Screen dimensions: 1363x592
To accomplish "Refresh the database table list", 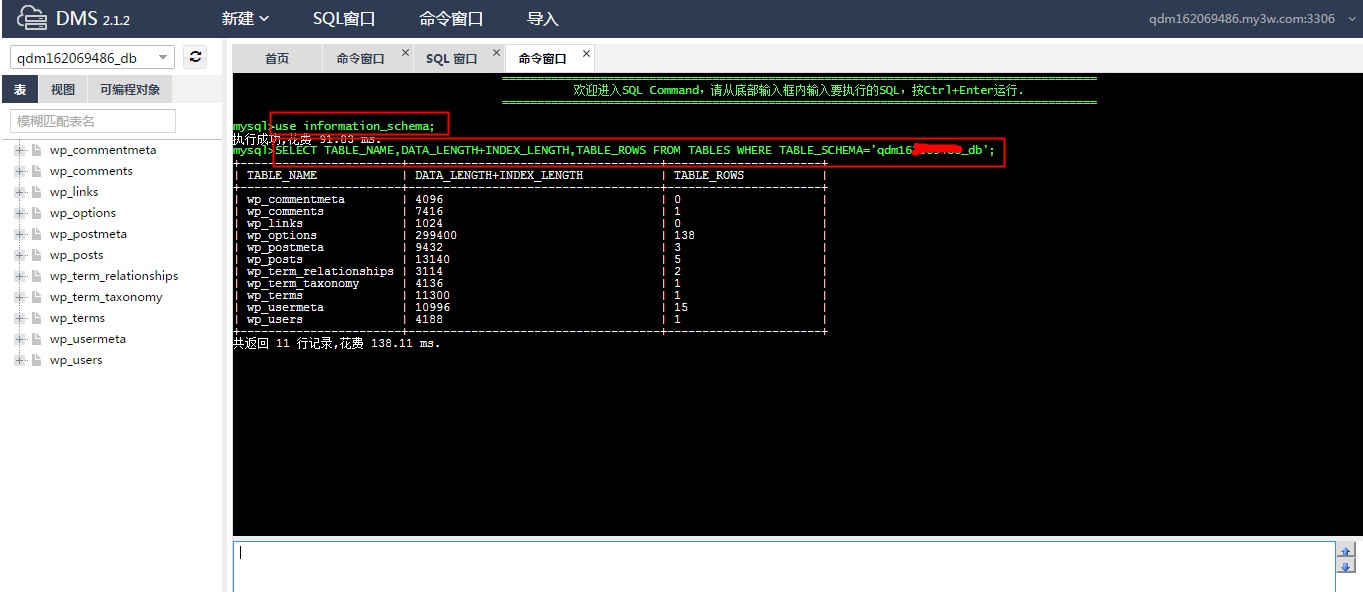I will (x=196, y=57).
